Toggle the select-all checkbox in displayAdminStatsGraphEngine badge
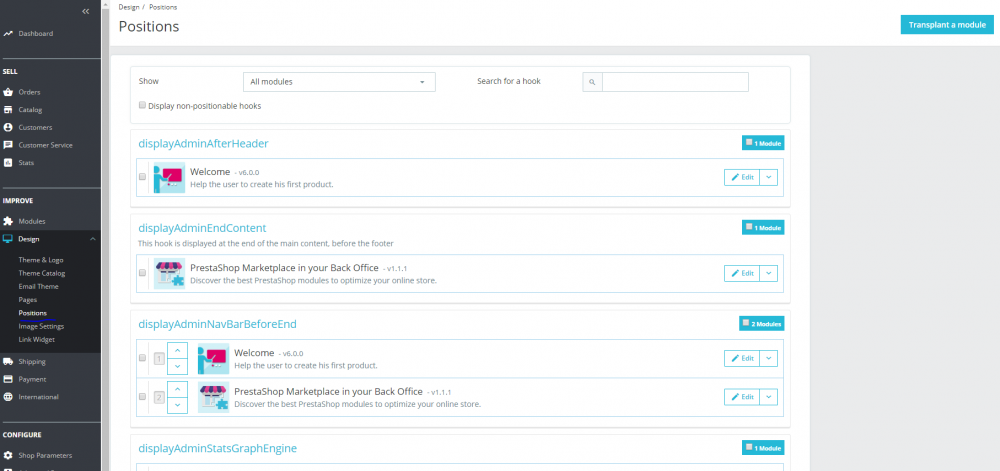This screenshot has height=471, width=1000. point(749,447)
